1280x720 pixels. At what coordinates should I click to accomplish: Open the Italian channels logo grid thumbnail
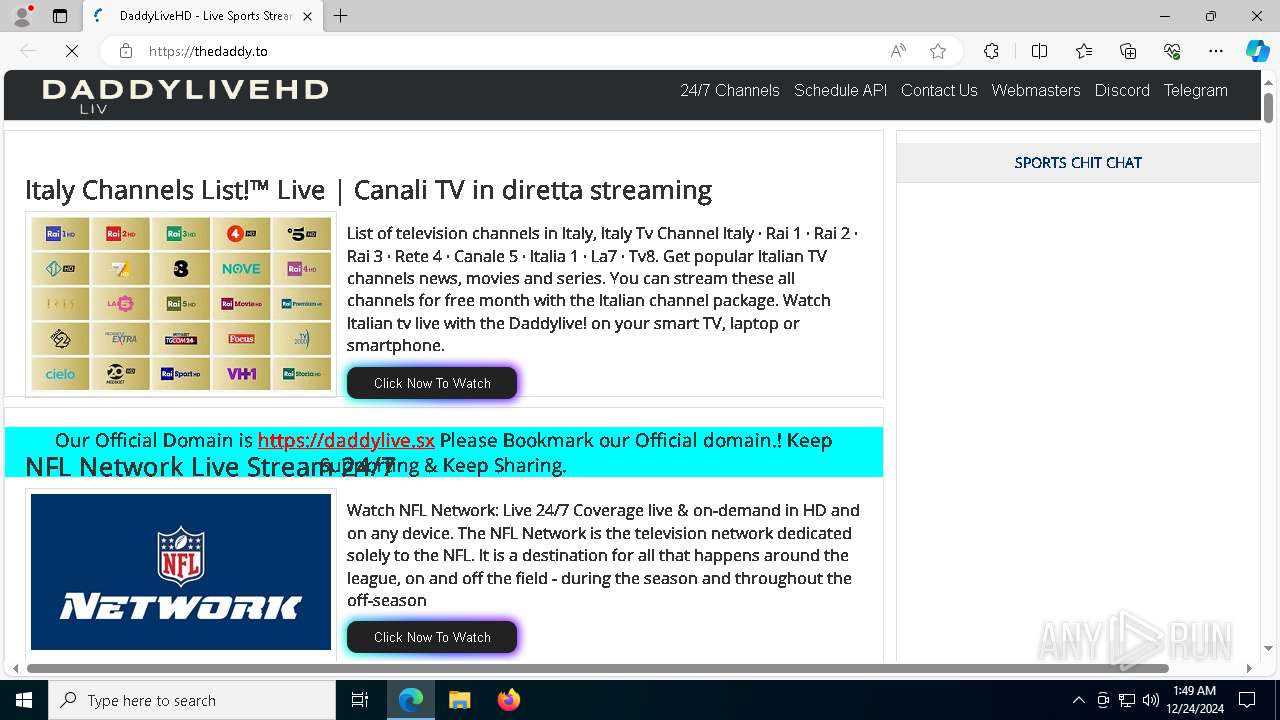[x=181, y=304]
